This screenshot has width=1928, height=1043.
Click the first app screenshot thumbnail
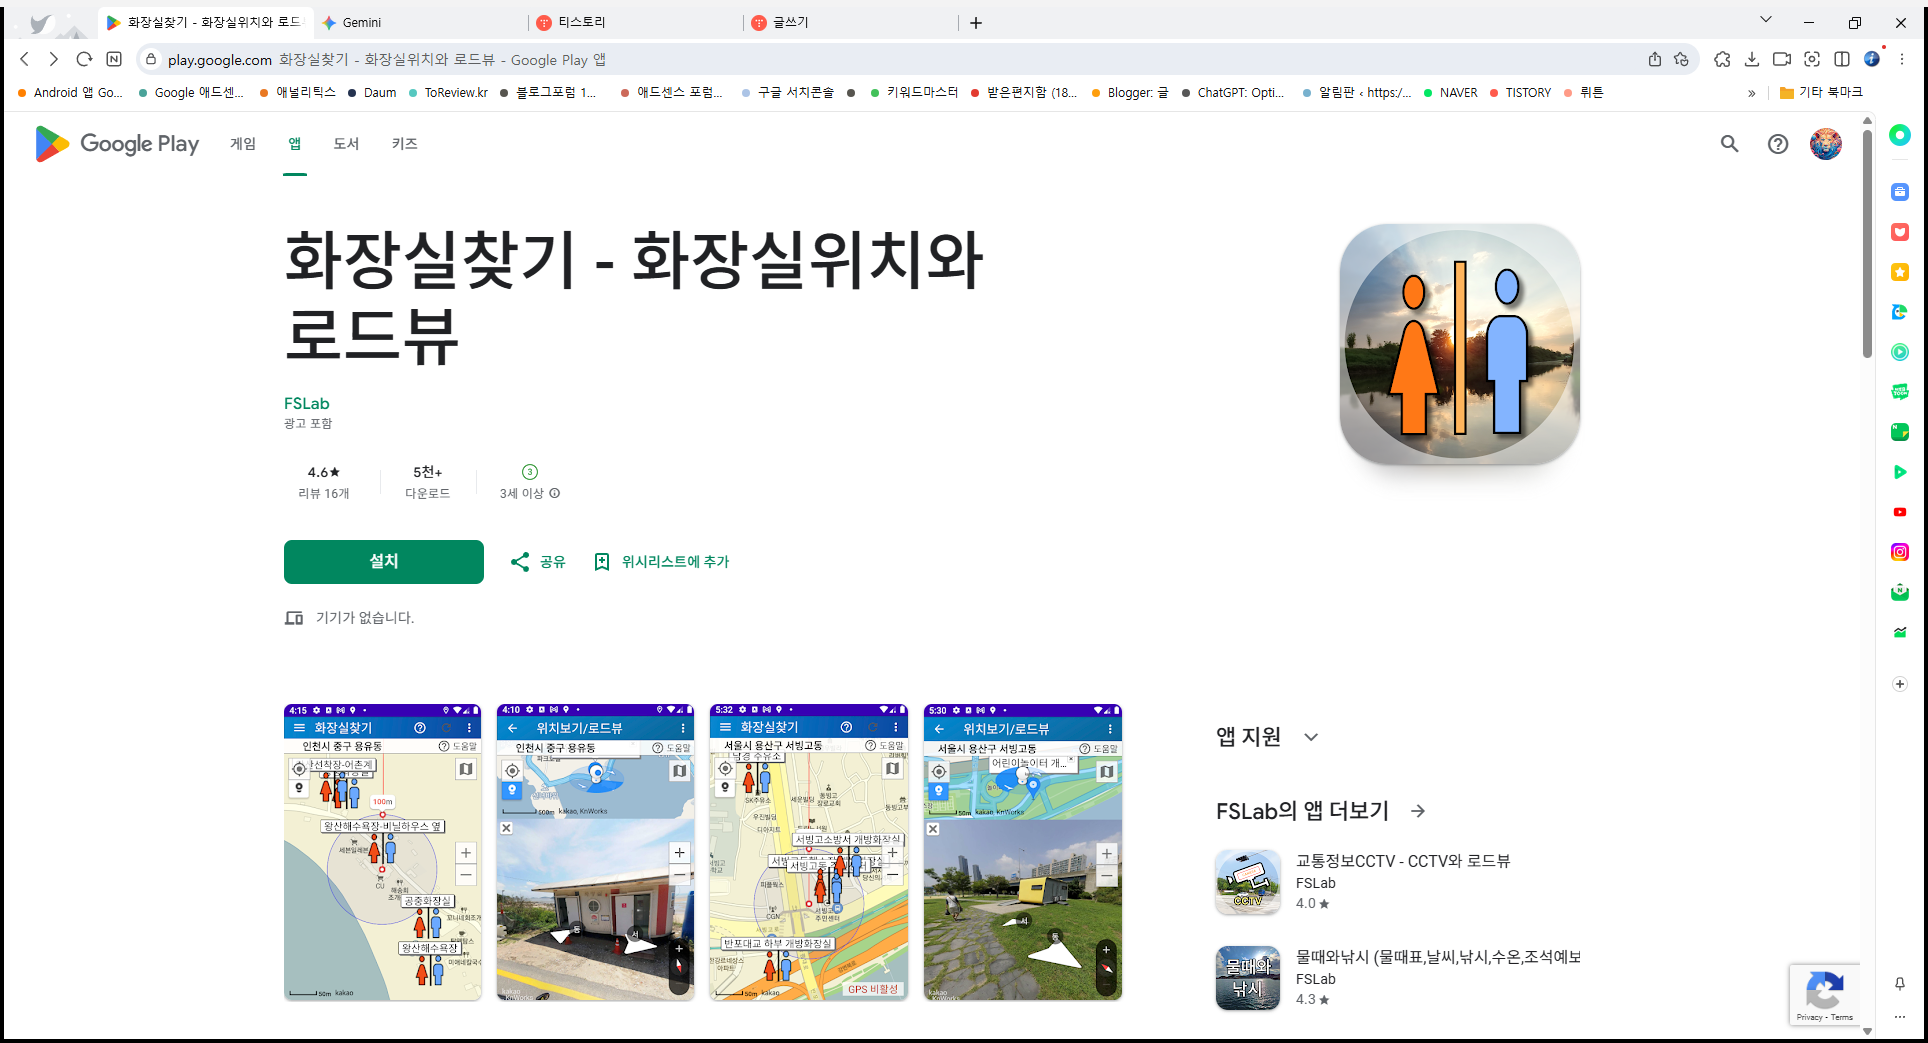(x=382, y=850)
